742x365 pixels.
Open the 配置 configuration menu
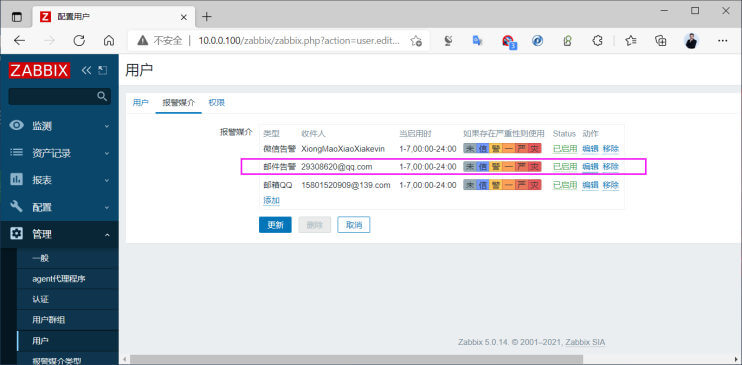[x=59, y=207]
